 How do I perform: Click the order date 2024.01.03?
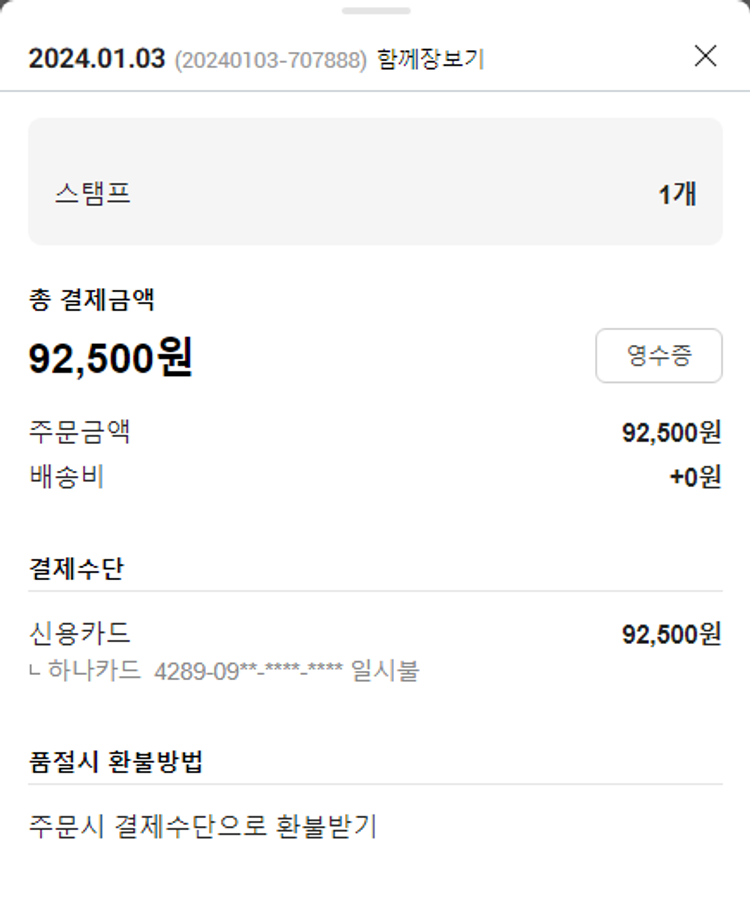click(96, 59)
